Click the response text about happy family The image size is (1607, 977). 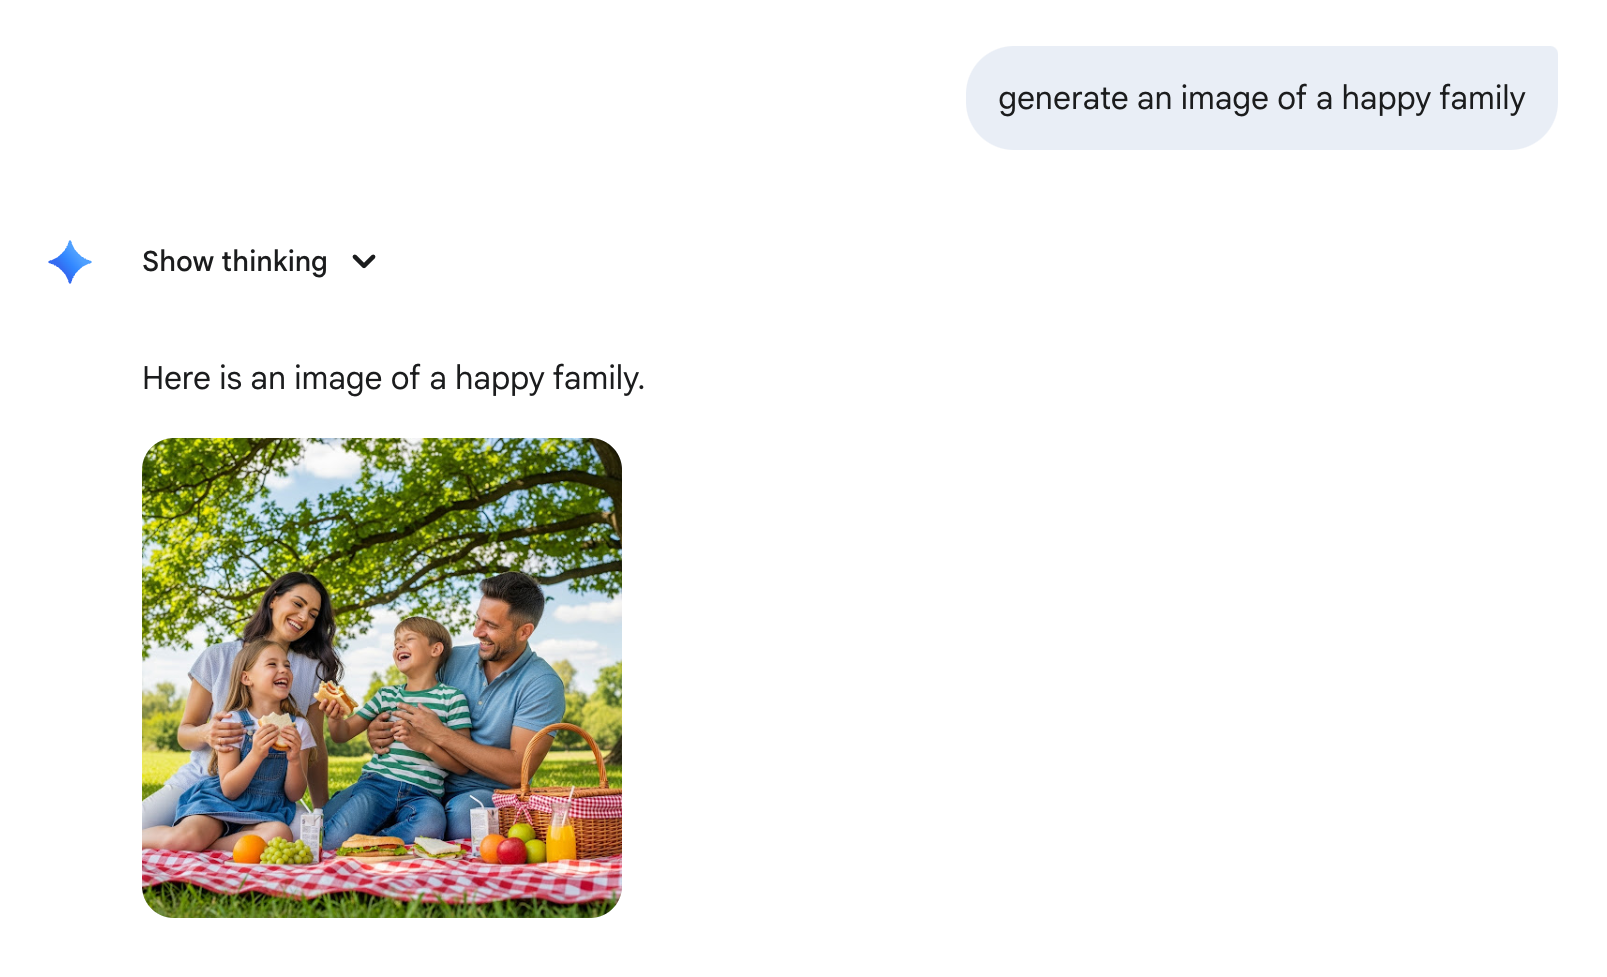click(393, 378)
